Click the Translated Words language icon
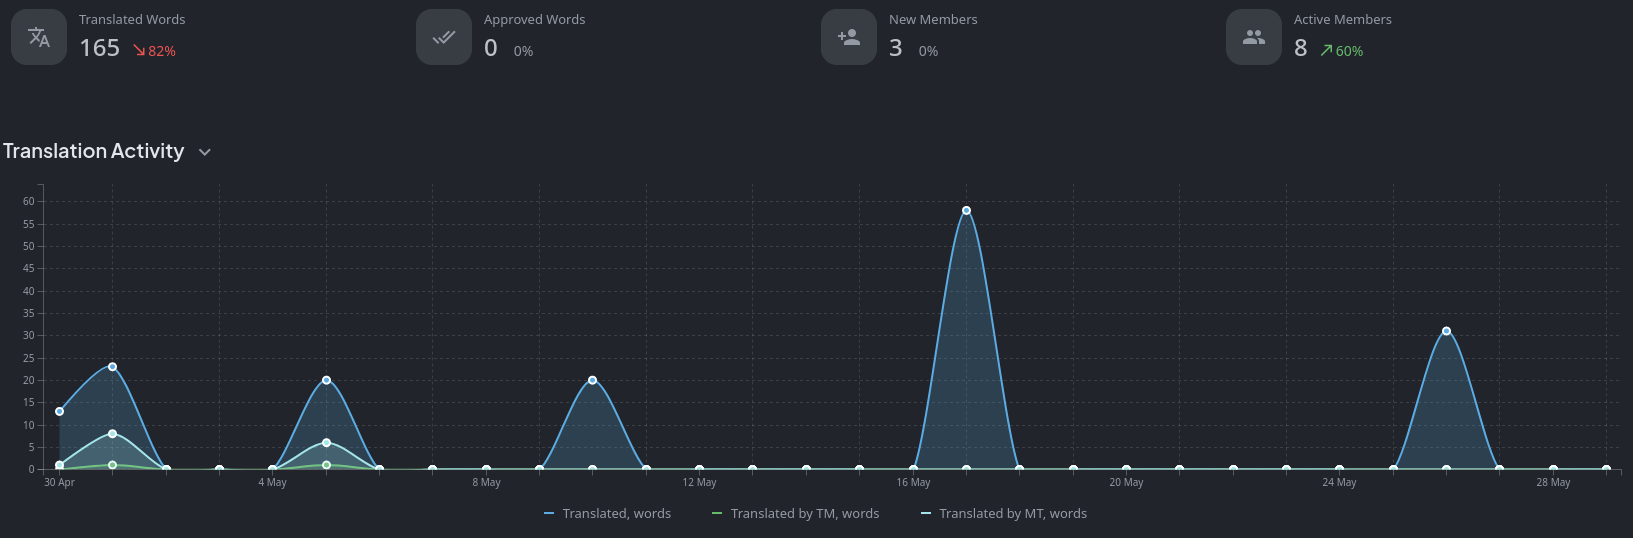Screen dimensions: 1633x538 [39, 37]
